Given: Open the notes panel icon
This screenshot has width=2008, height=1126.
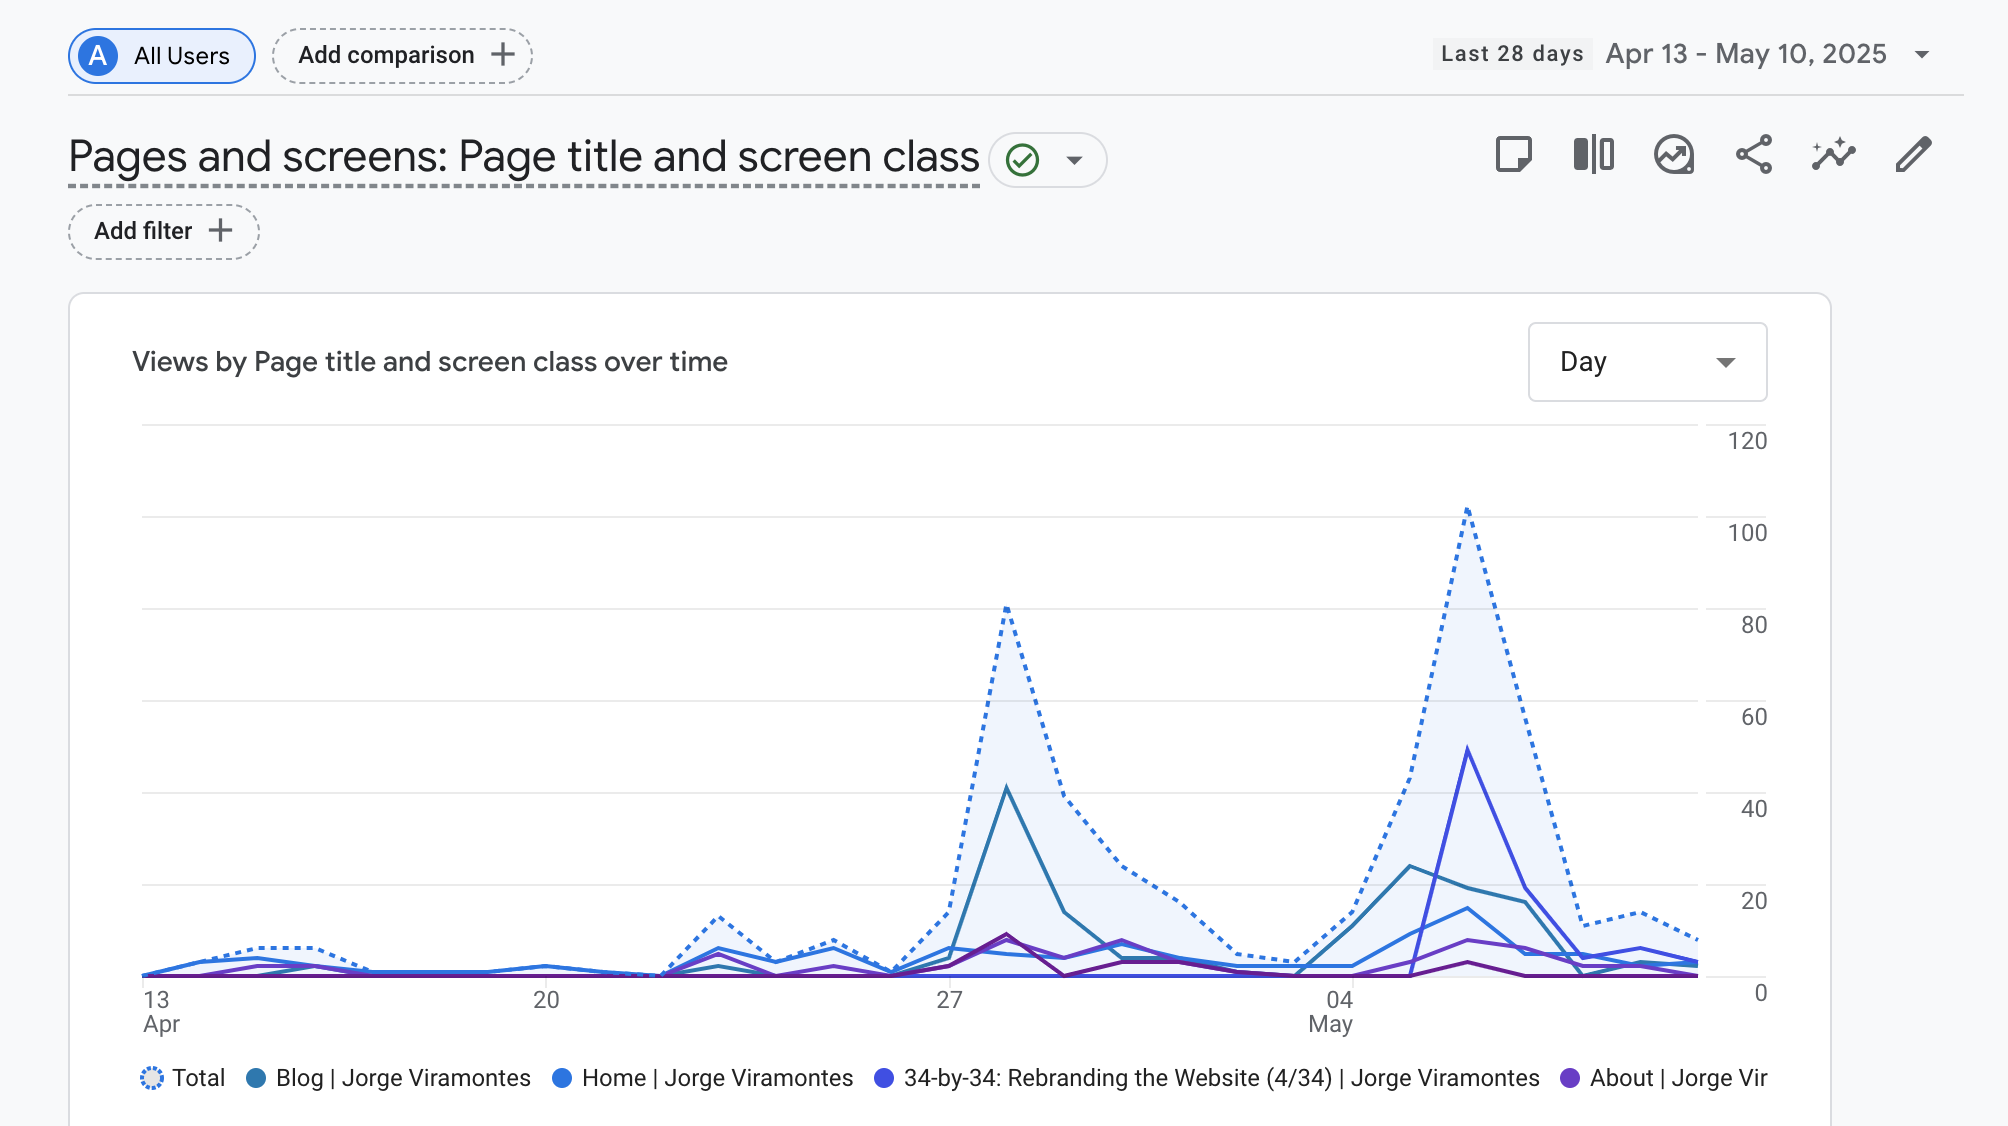Looking at the screenshot, I should [x=1513, y=155].
